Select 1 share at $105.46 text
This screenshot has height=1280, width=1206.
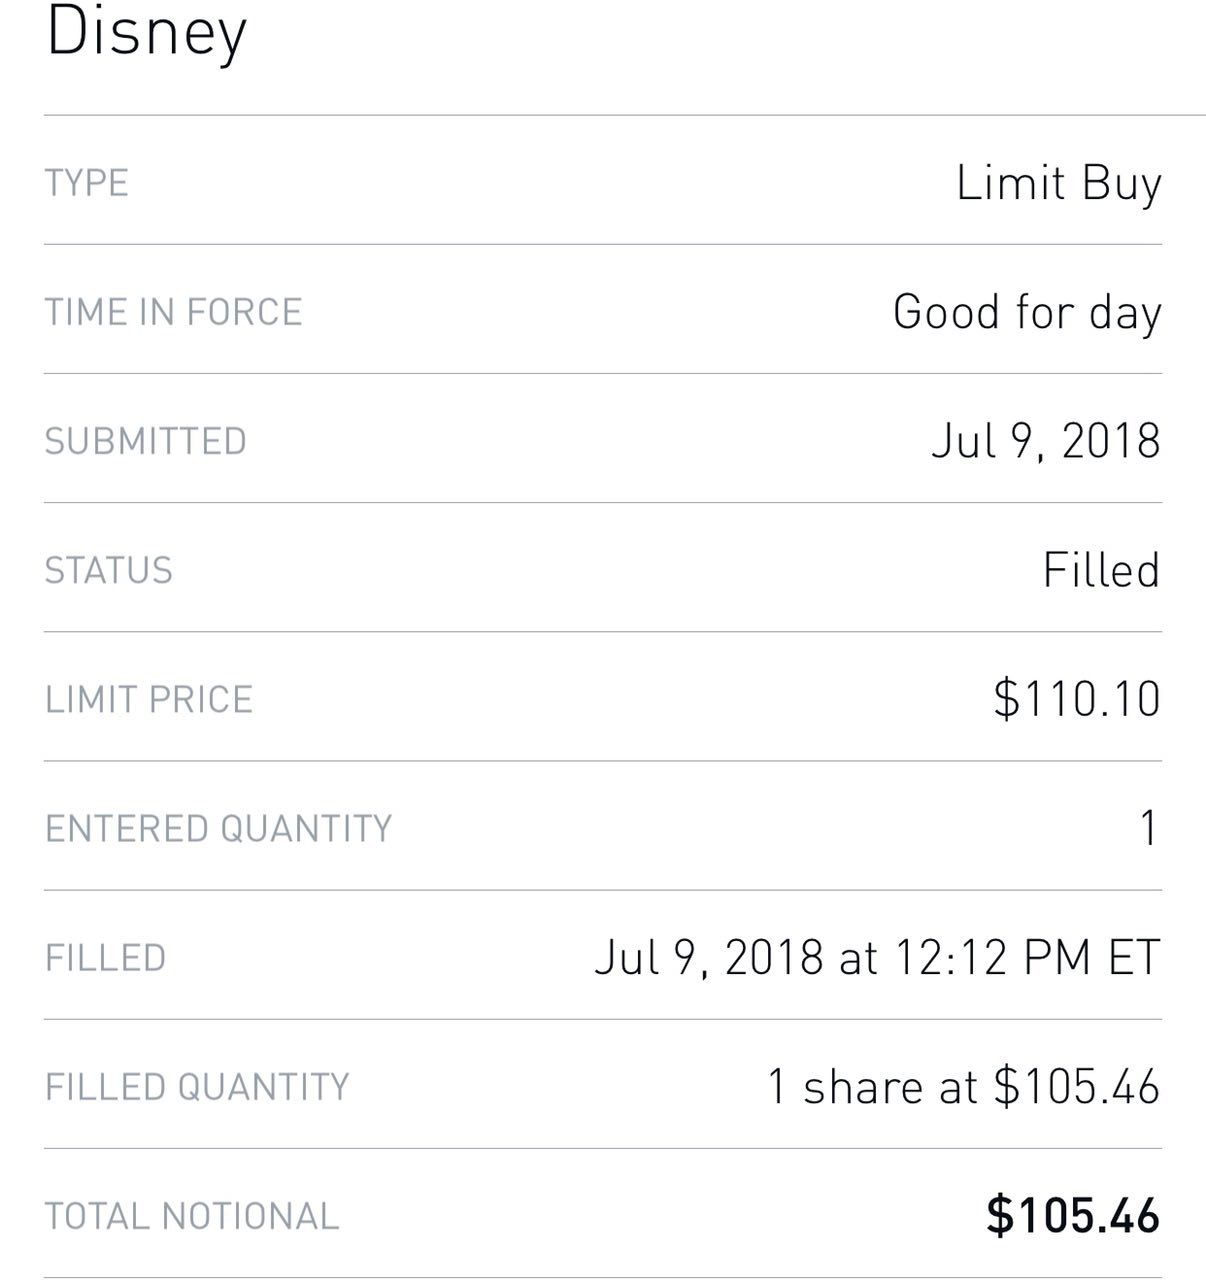[x=963, y=1087]
